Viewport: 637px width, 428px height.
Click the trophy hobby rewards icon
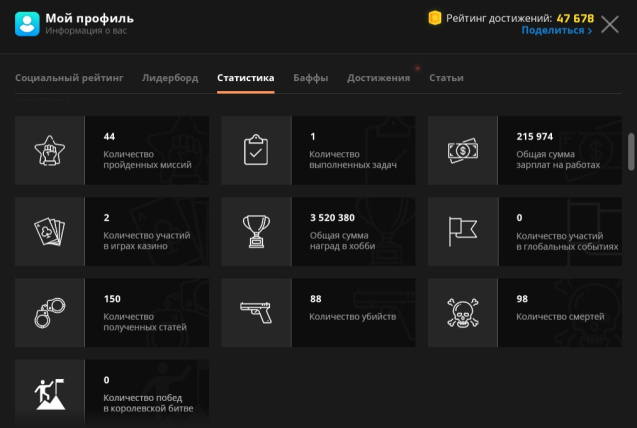[x=256, y=231]
